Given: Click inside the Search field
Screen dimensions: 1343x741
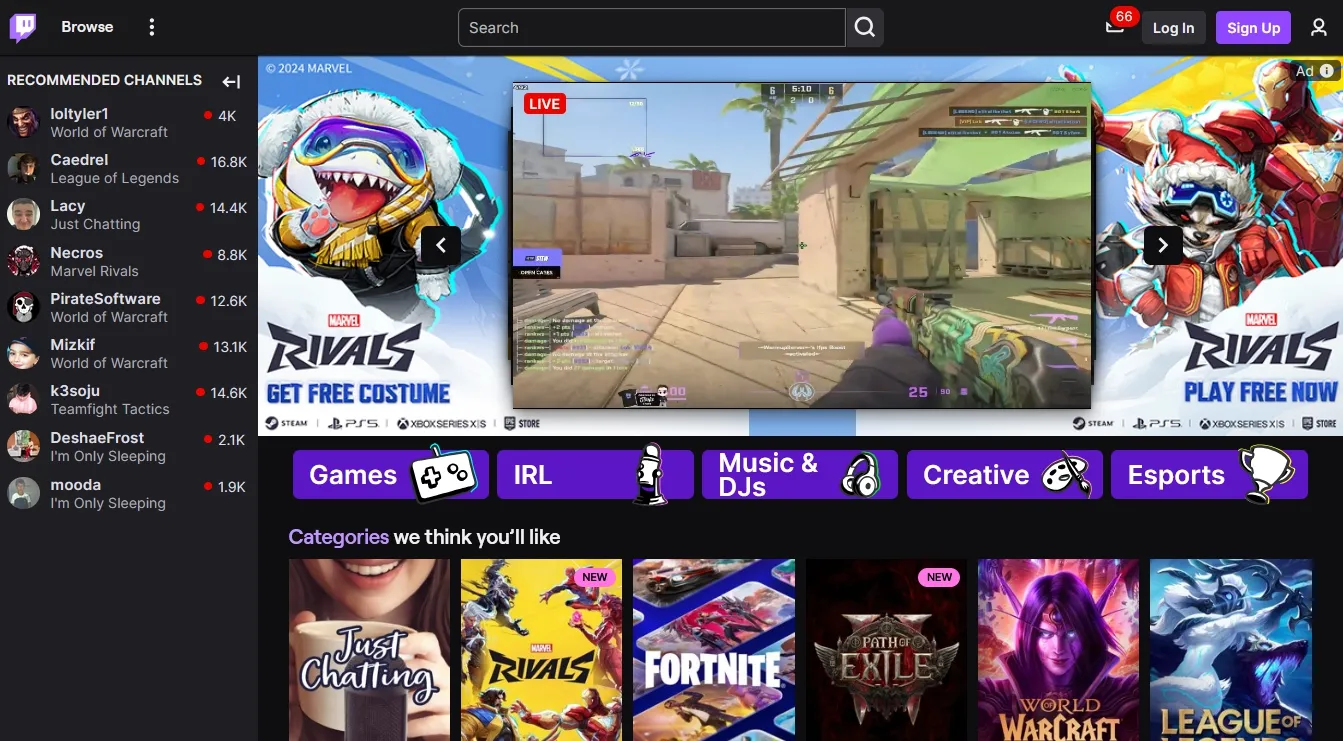Looking at the screenshot, I should [651, 28].
